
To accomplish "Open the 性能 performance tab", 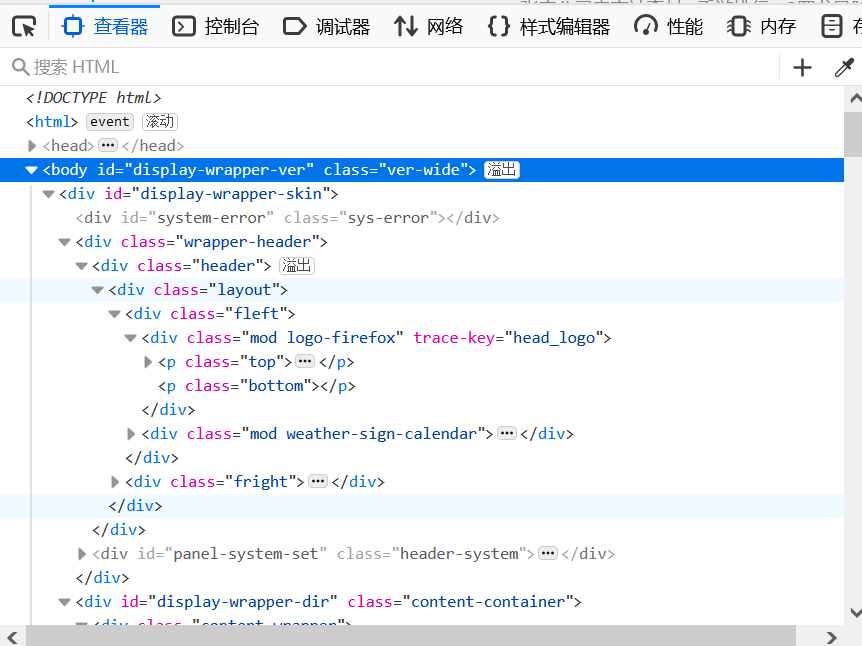I will (x=668, y=26).
